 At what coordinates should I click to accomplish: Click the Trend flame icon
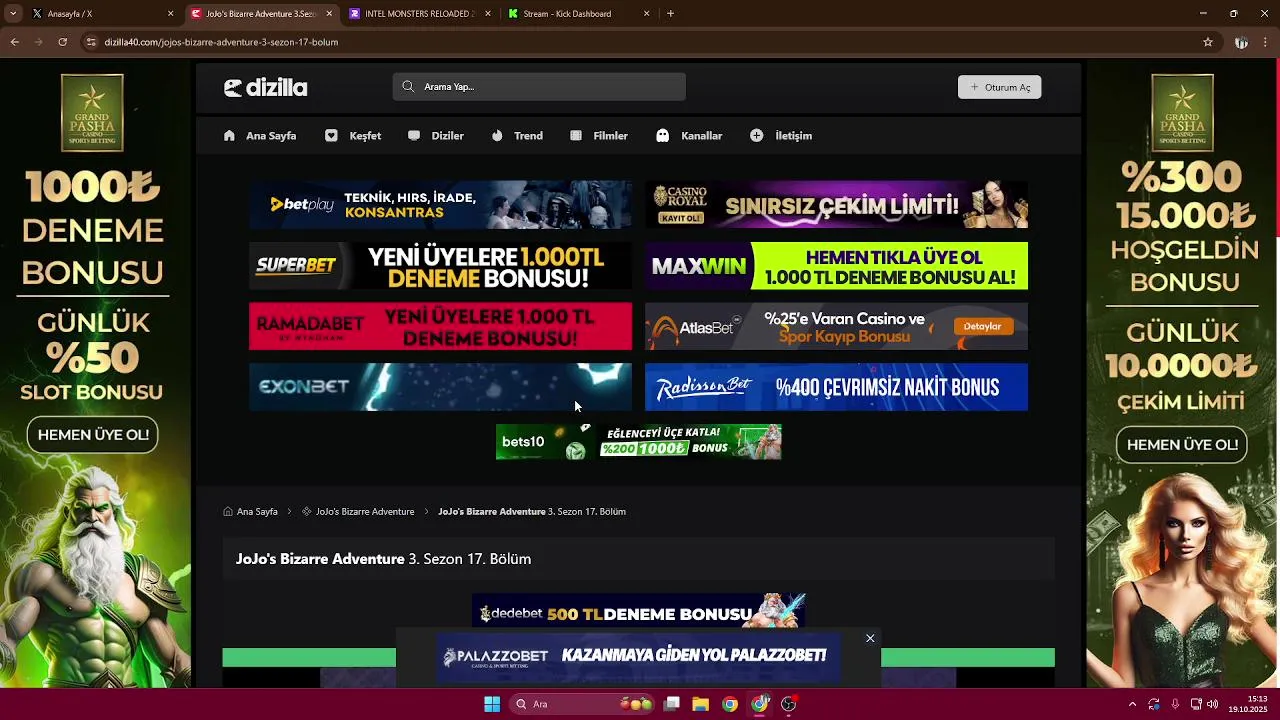pos(497,136)
